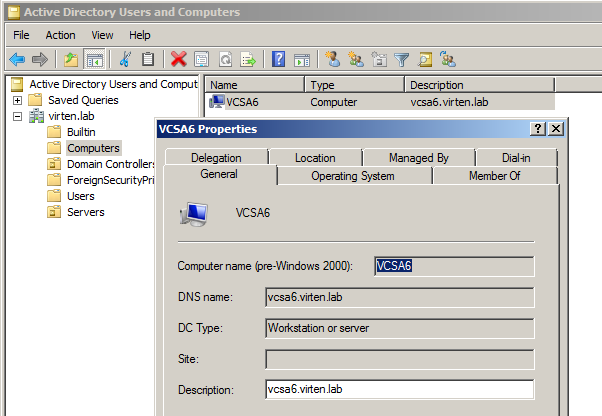
Task: Switch to the Location tab
Action: (315, 158)
